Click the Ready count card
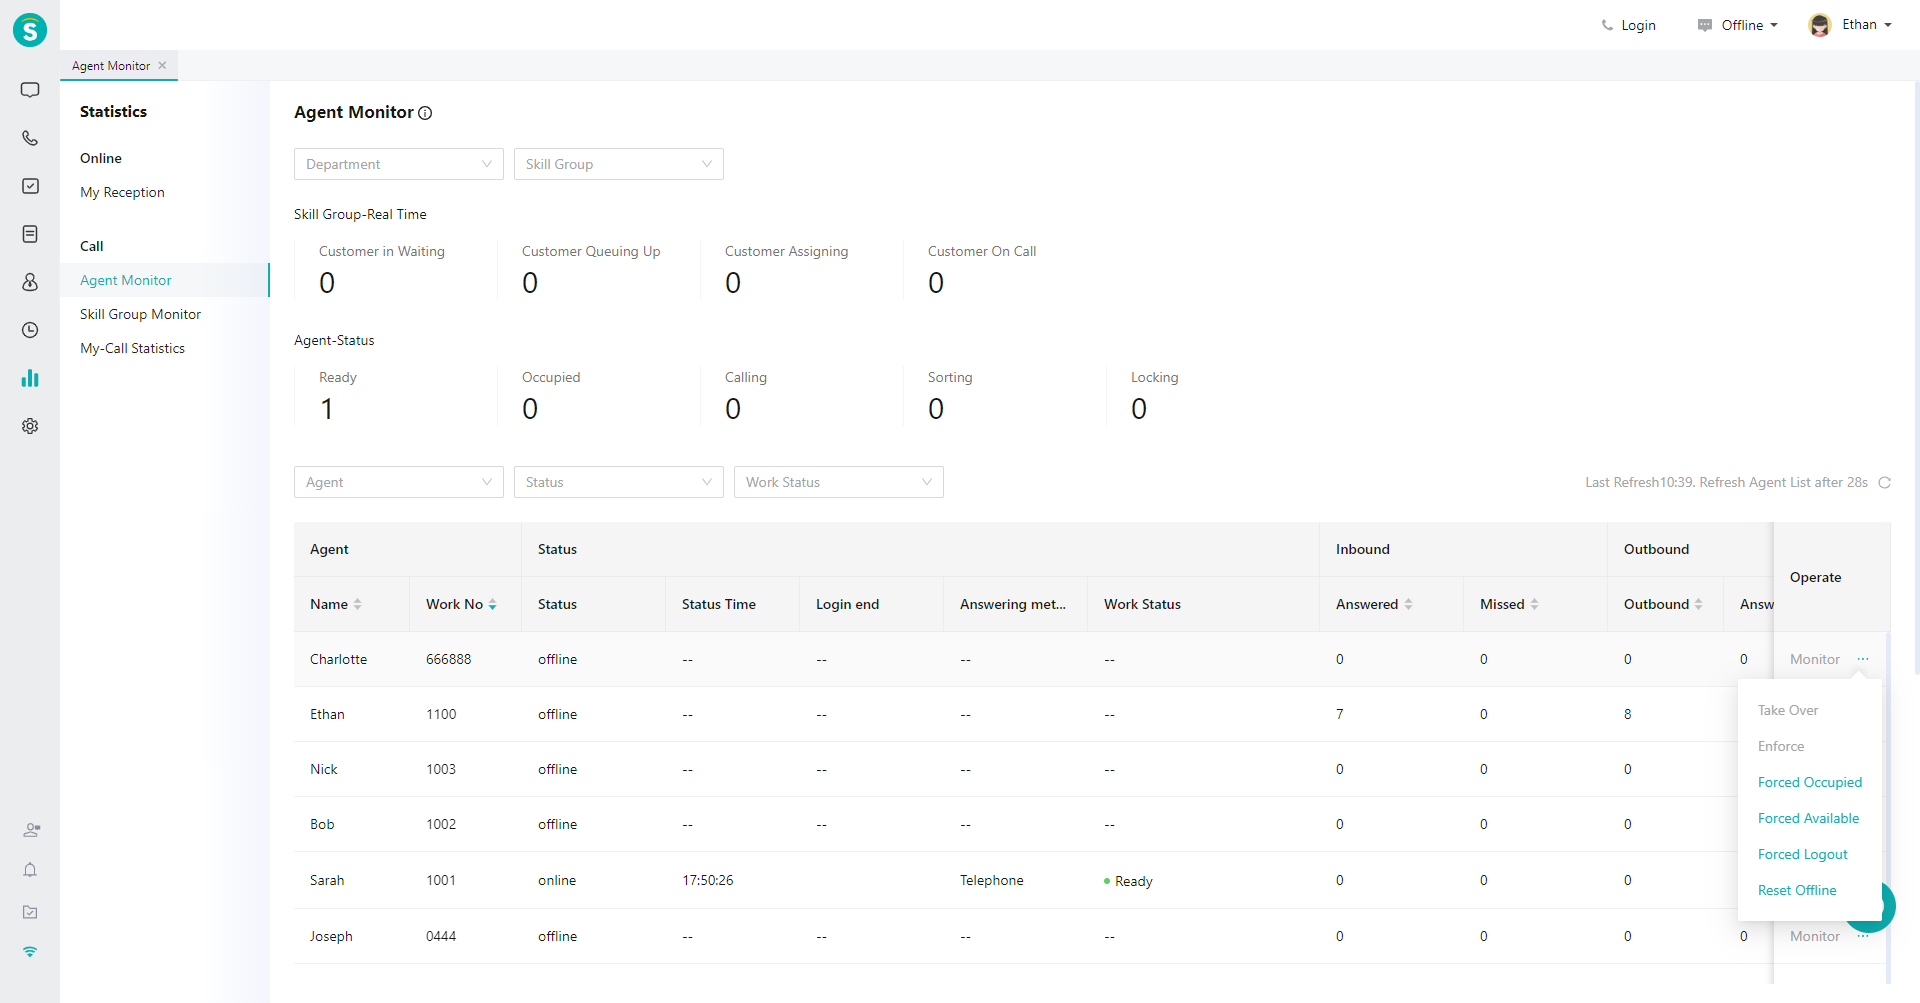The width and height of the screenshot is (1920, 1003). [396, 397]
